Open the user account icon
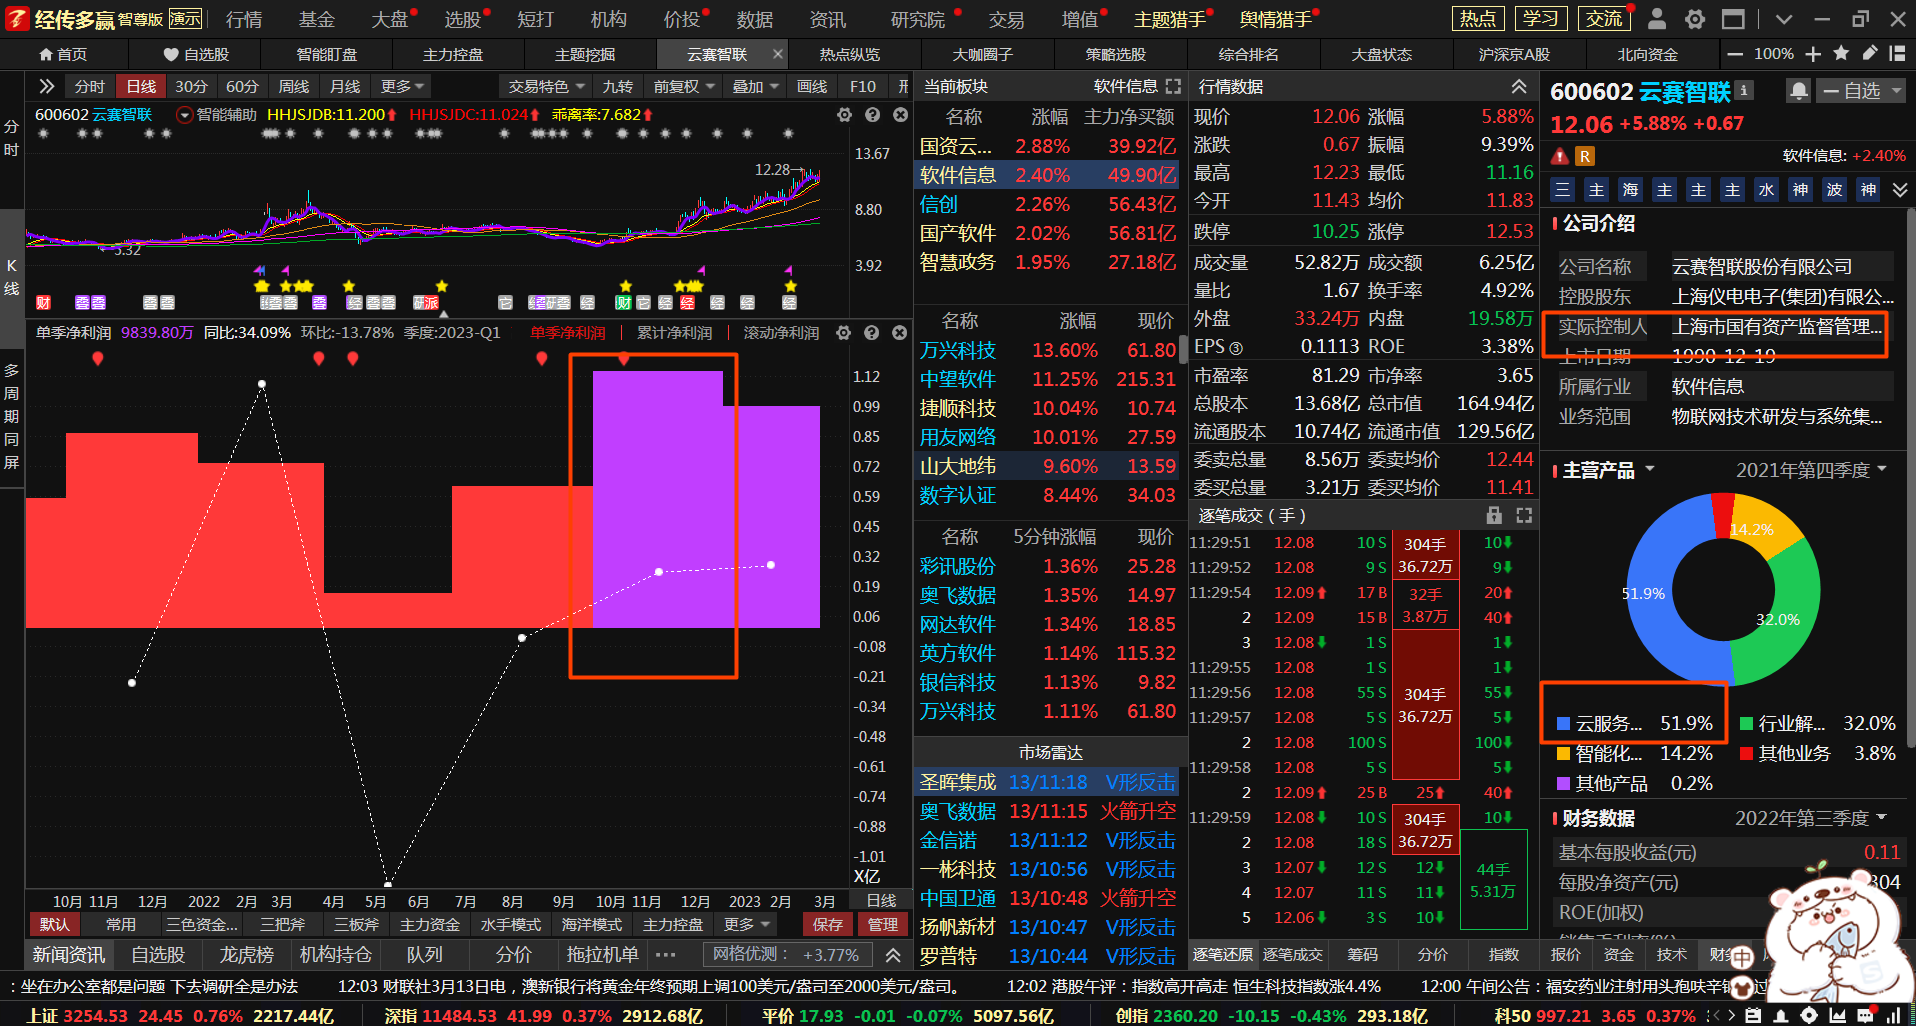This screenshot has width=1916, height=1026. click(1657, 19)
